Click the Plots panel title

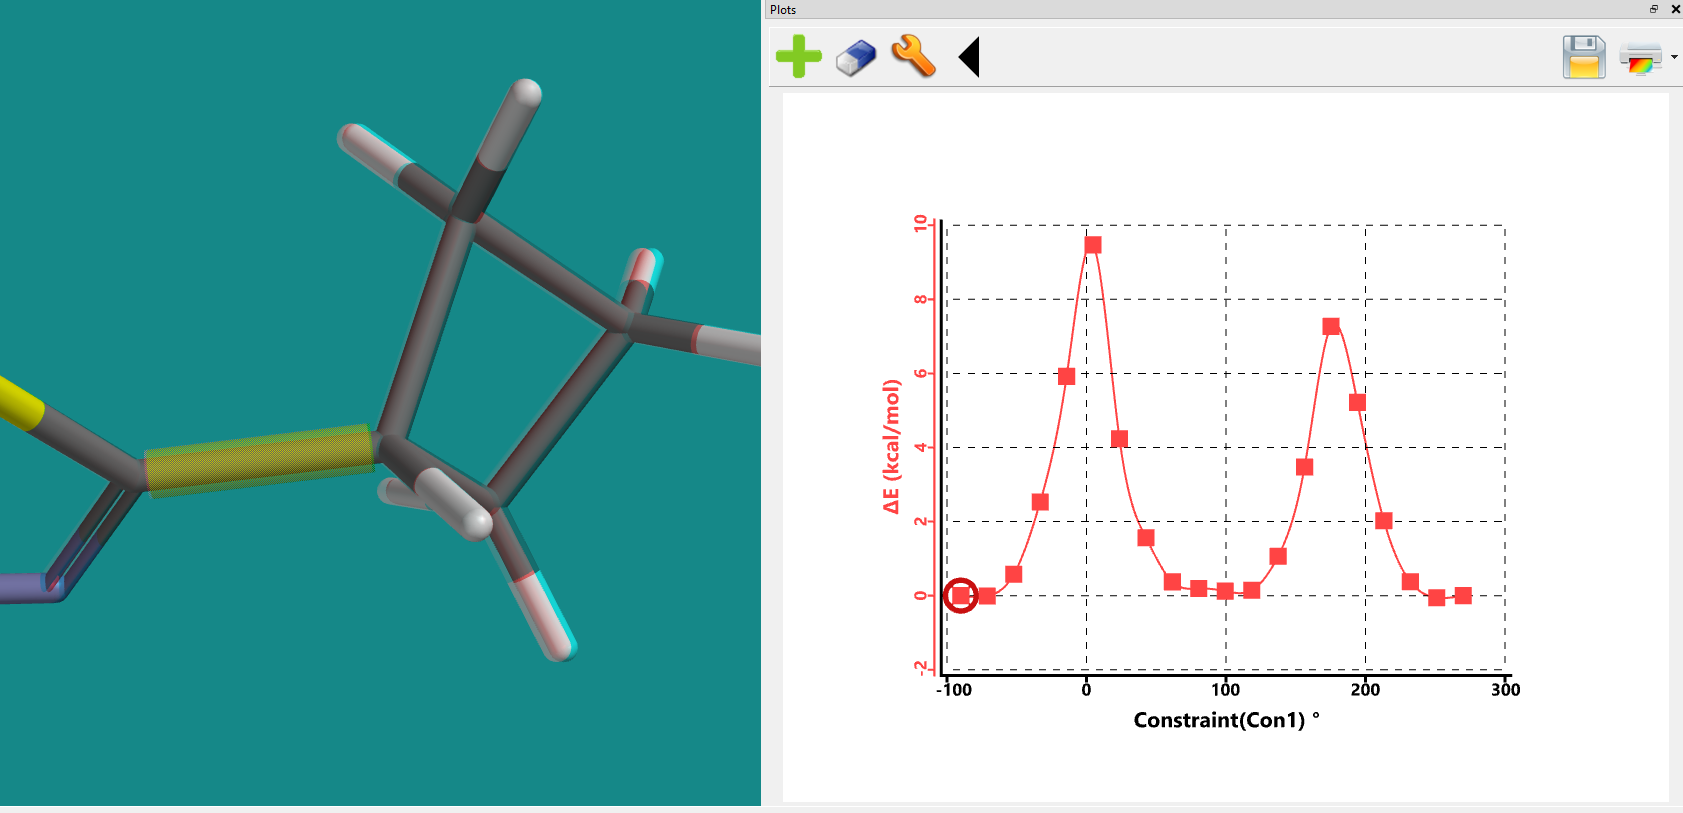pyautogui.click(x=783, y=9)
